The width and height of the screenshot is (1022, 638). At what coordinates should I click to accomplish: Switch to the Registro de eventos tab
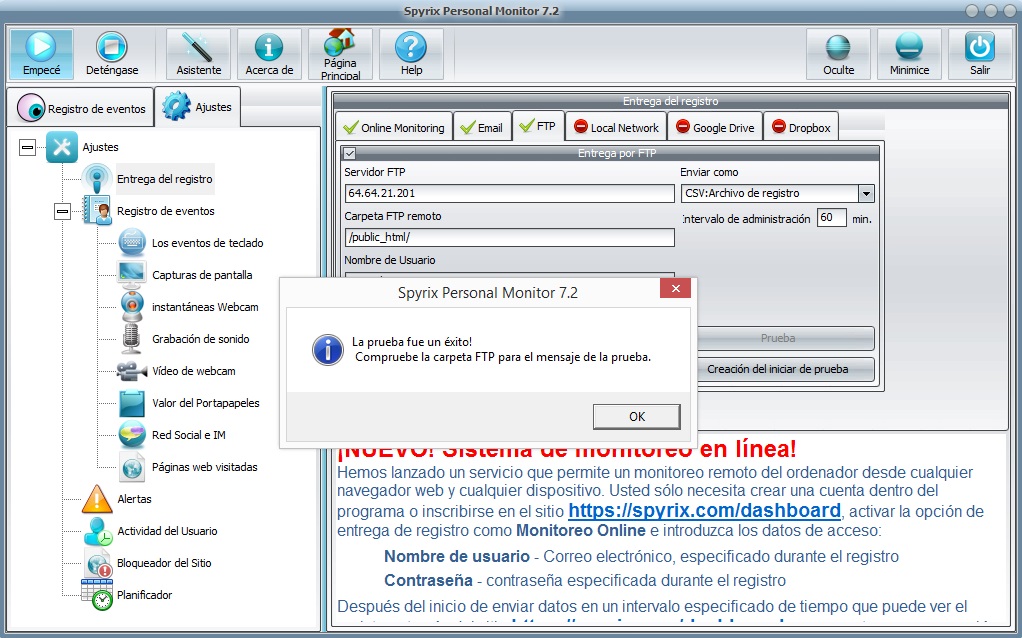pos(81,108)
